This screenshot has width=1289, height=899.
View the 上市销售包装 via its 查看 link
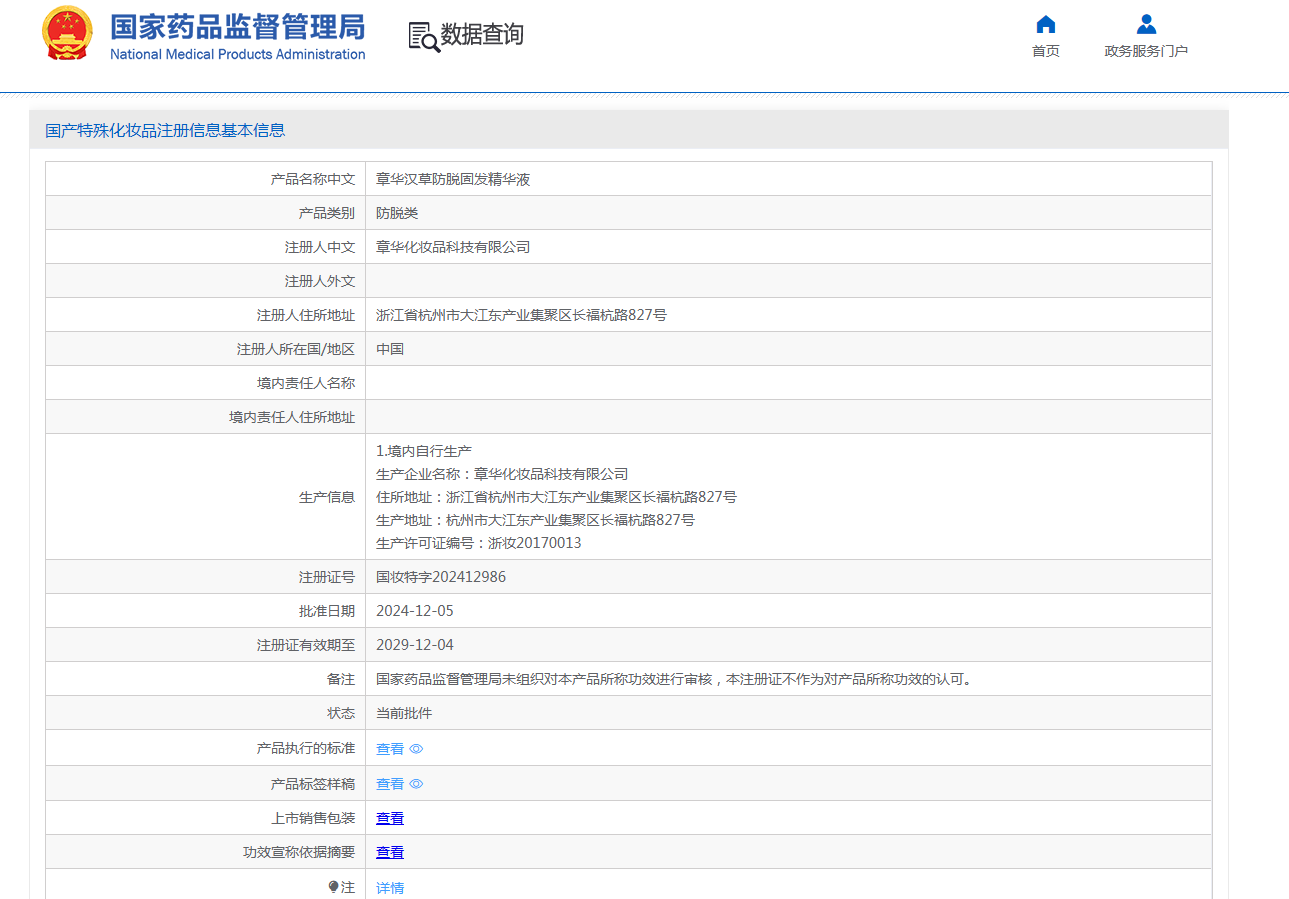[x=390, y=818]
